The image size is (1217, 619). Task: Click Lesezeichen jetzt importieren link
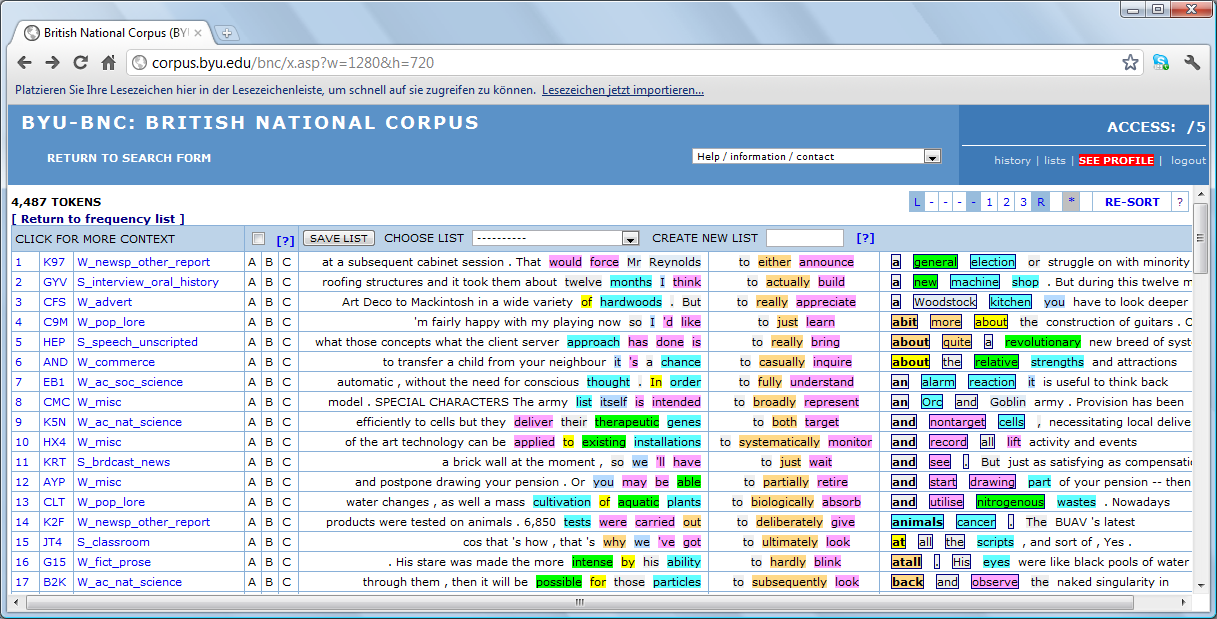623,90
